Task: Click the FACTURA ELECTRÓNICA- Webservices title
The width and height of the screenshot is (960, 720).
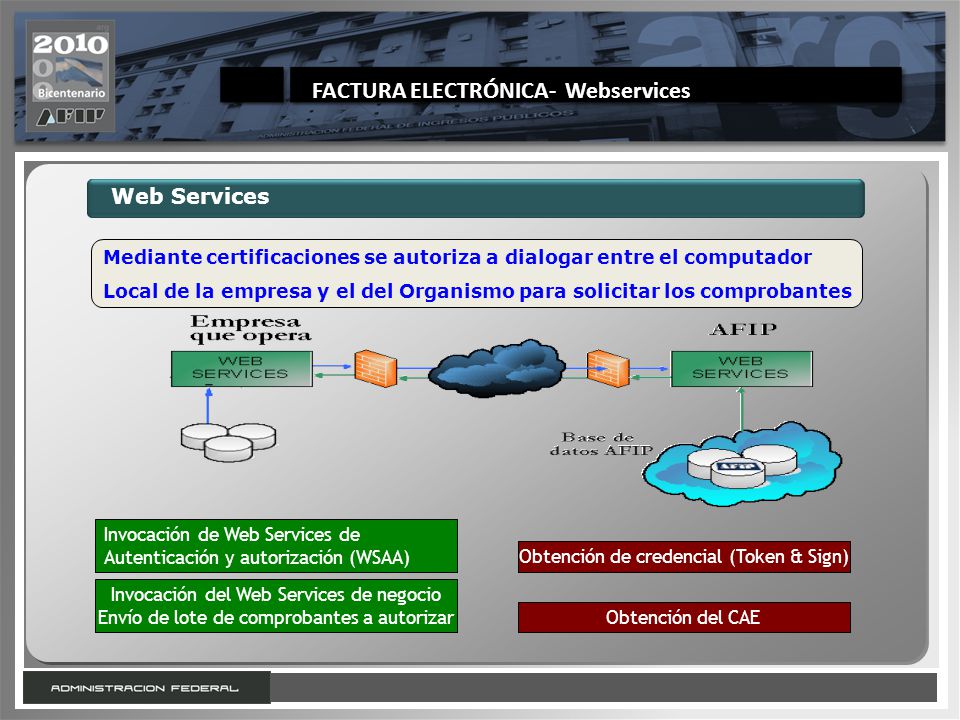Action: click(501, 91)
